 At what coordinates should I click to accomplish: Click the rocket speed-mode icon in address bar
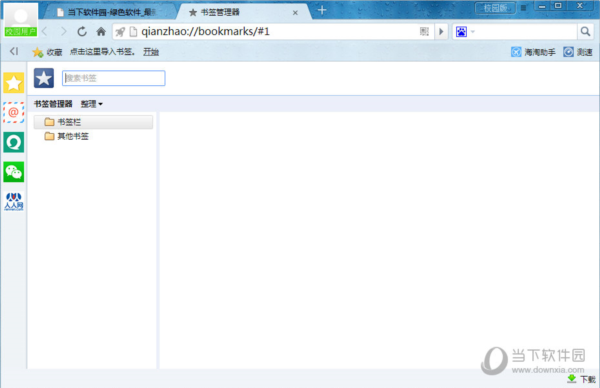[120, 32]
